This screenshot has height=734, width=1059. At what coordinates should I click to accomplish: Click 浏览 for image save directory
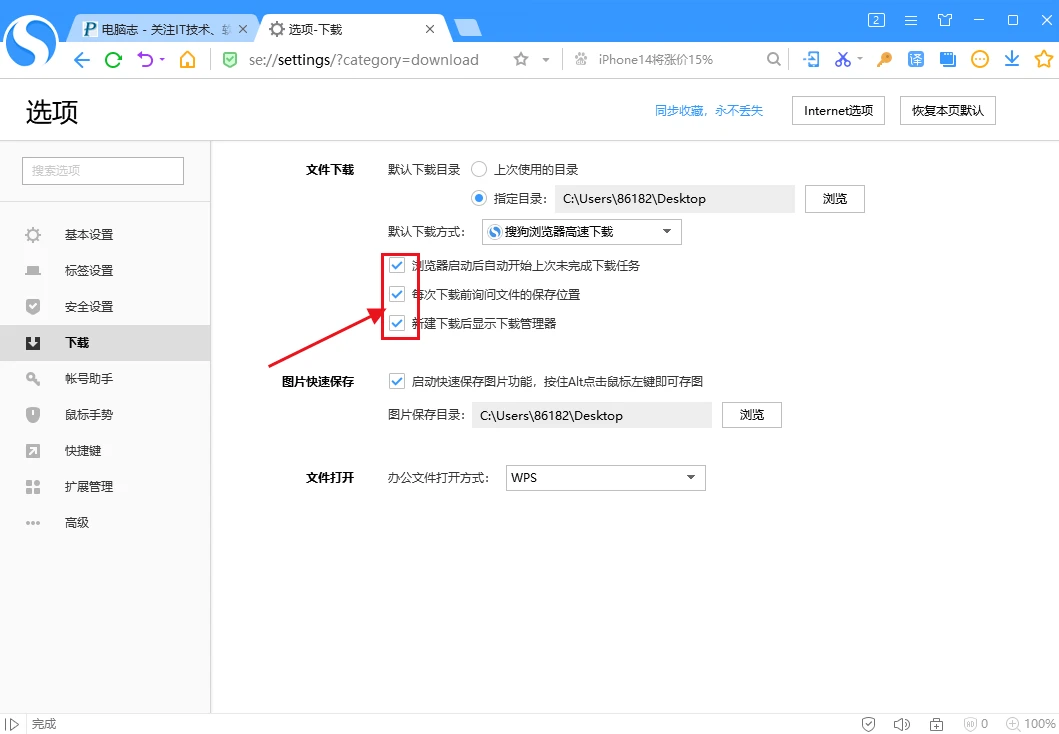point(752,415)
